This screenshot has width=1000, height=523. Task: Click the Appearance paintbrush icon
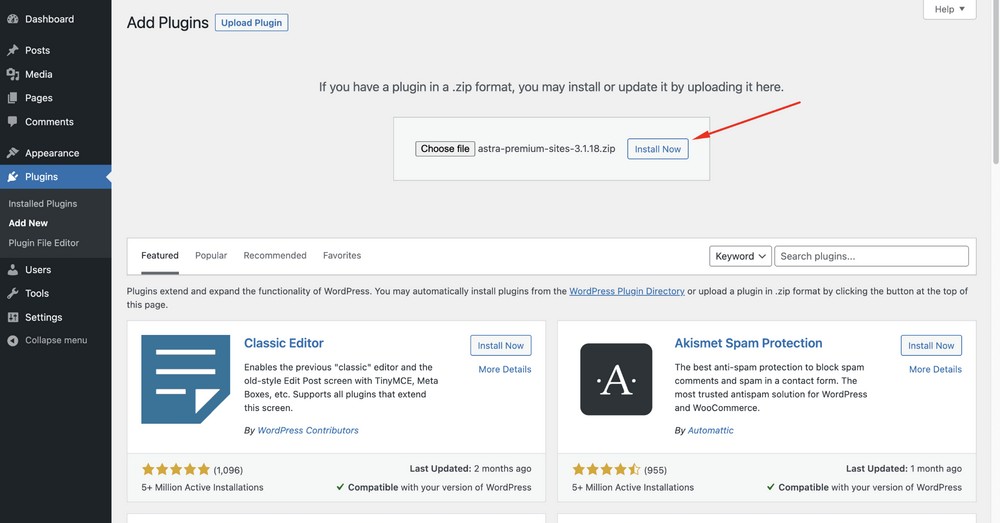click(13, 153)
